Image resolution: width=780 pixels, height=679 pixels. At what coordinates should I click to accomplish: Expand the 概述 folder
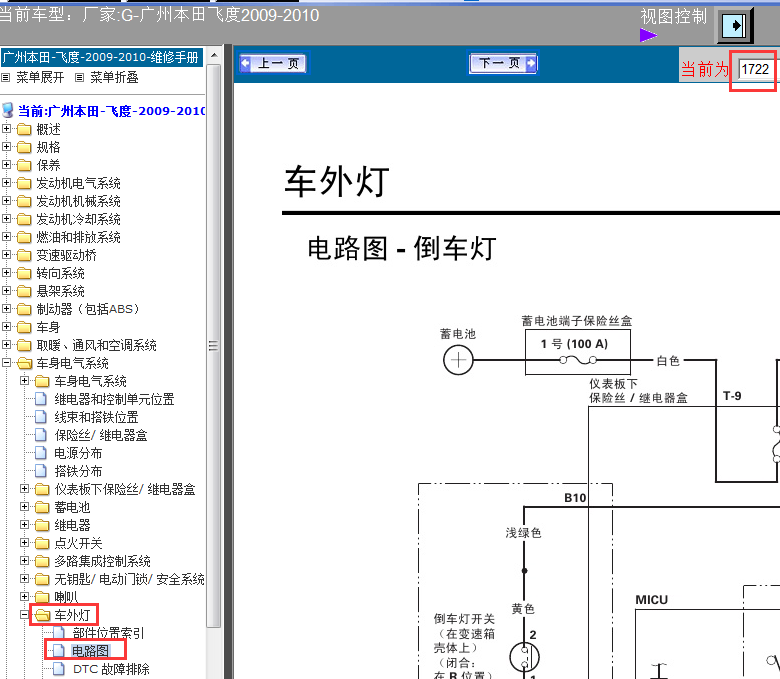[6, 129]
